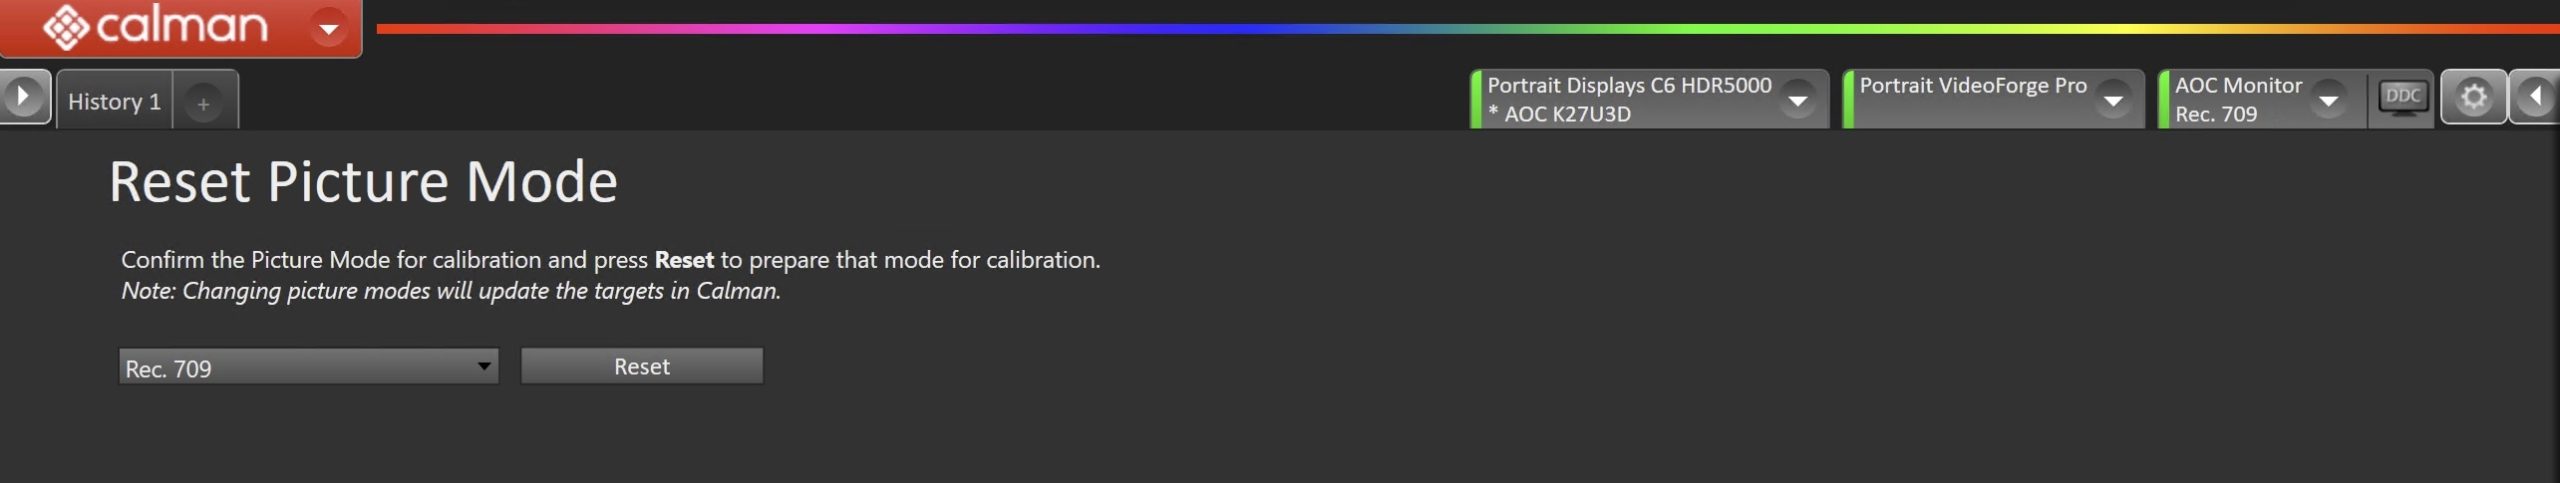2560x483 pixels.
Task: Open the Calman main menu arrow
Action: [x=328, y=28]
